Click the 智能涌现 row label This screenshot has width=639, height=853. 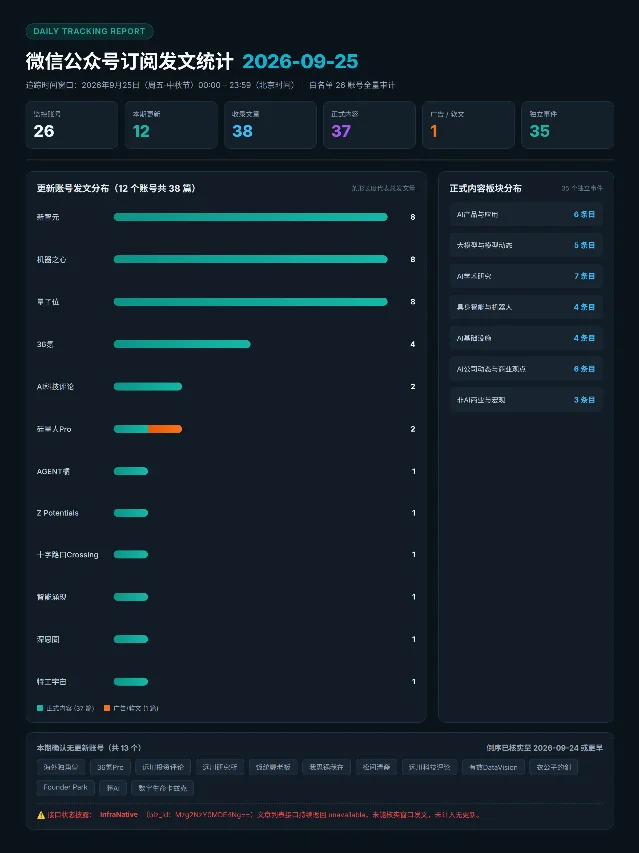[52, 597]
